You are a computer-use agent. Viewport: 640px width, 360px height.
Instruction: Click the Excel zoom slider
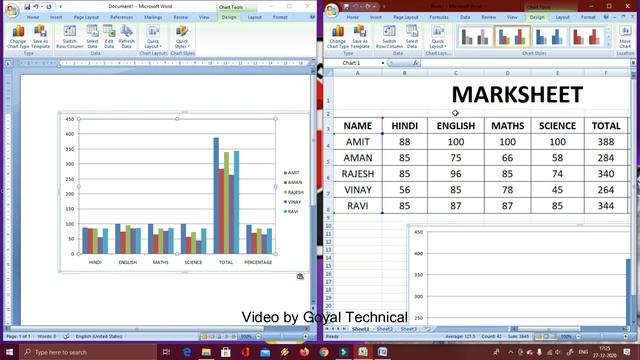[x=602, y=337]
